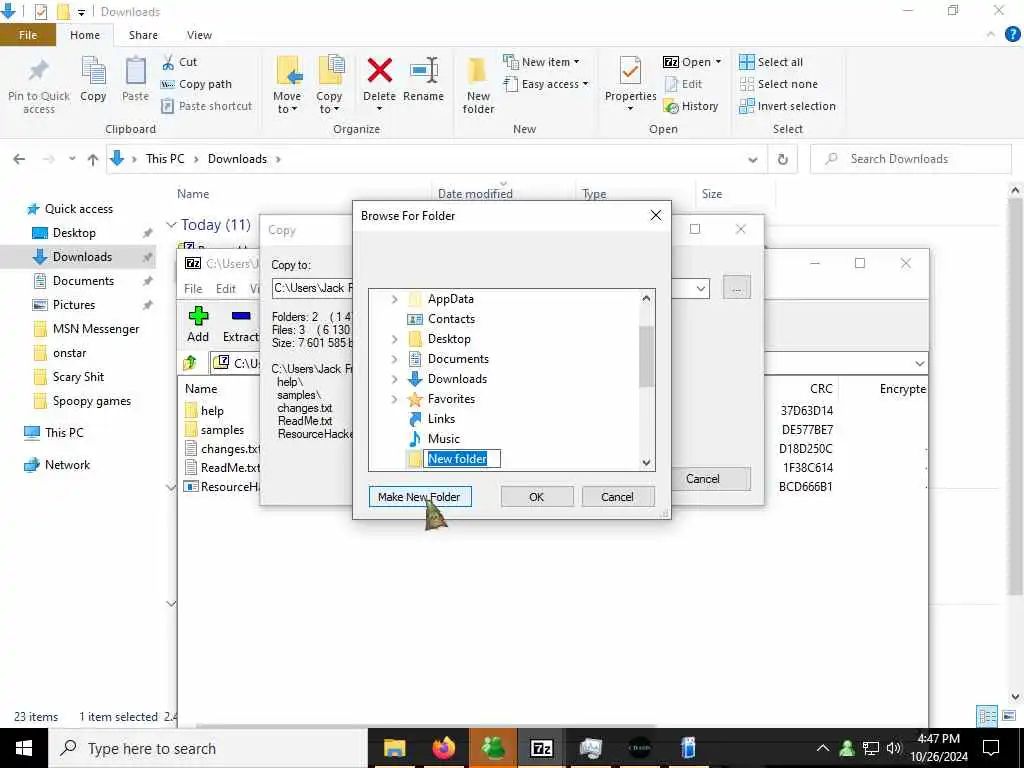This screenshot has height=768, width=1024.
Task: Open the File ribbon tab
Action: click(28, 35)
